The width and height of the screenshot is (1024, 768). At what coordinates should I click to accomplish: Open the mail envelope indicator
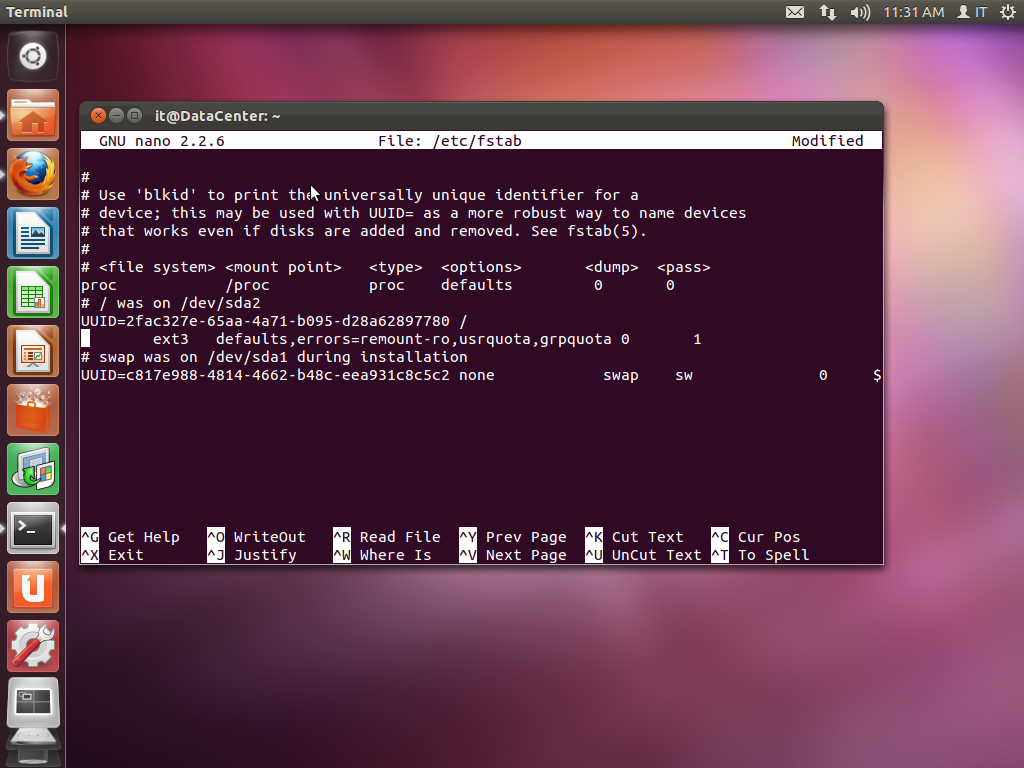(795, 12)
